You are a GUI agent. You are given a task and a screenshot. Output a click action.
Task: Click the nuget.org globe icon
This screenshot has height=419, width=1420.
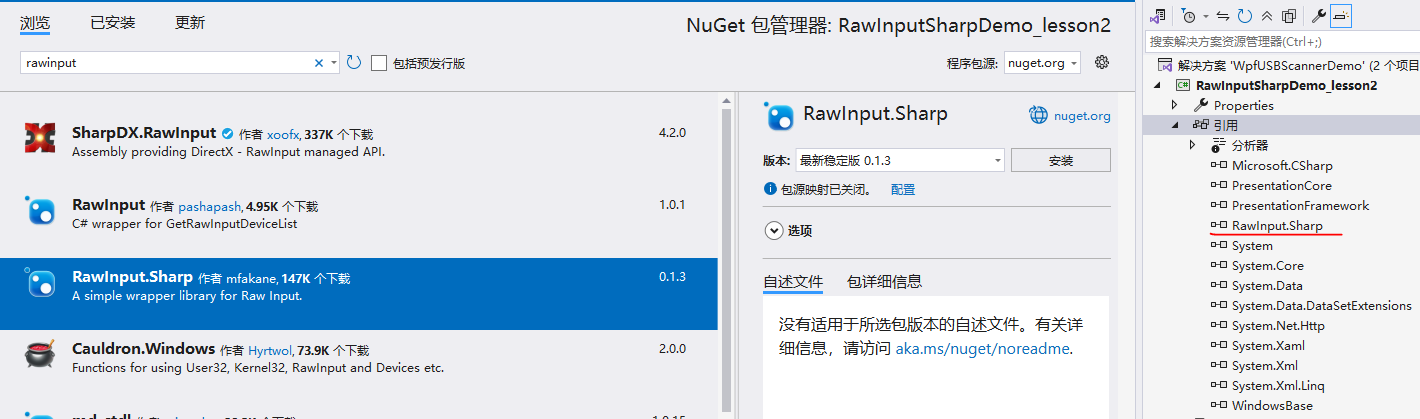1039,115
